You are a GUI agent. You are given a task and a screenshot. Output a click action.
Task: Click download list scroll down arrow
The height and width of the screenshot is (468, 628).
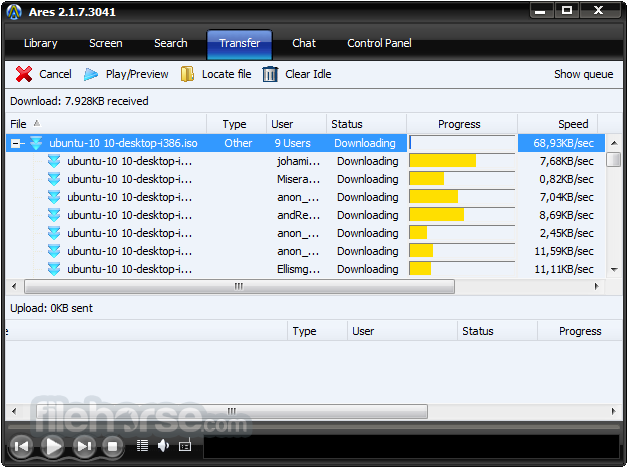click(x=614, y=269)
